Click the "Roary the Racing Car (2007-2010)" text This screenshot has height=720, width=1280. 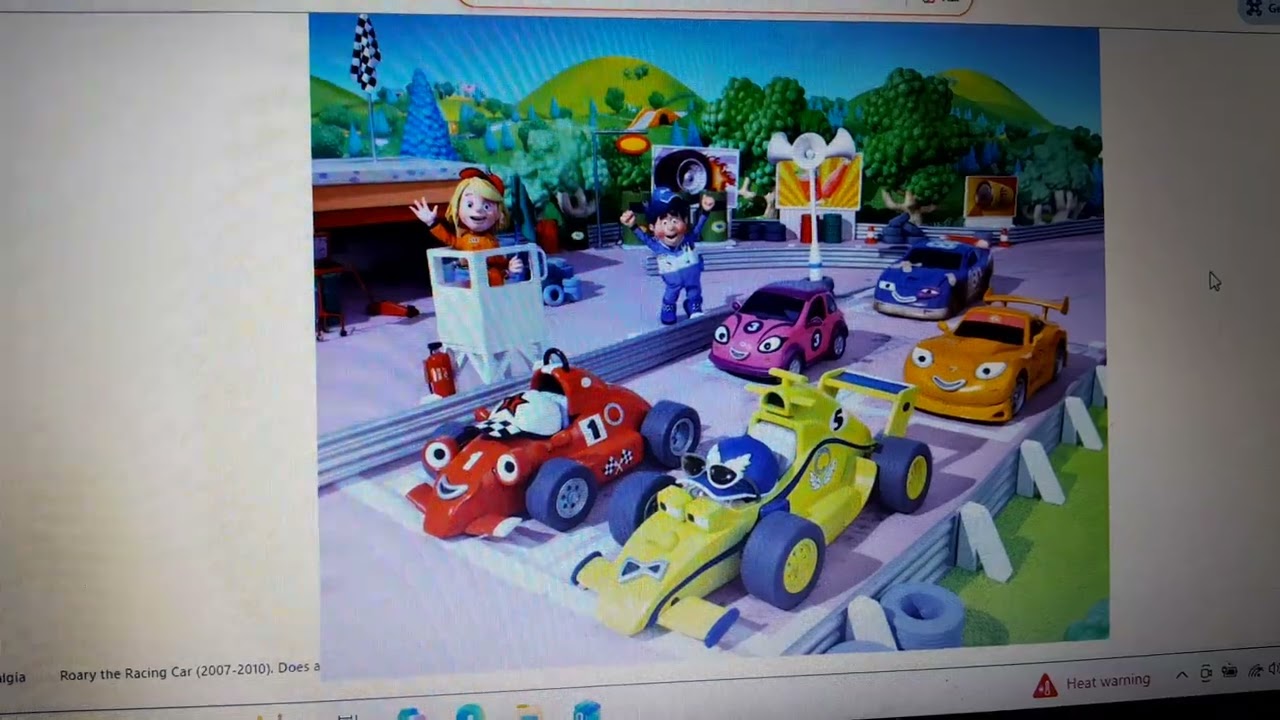pyautogui.click(x=165, y=673)
